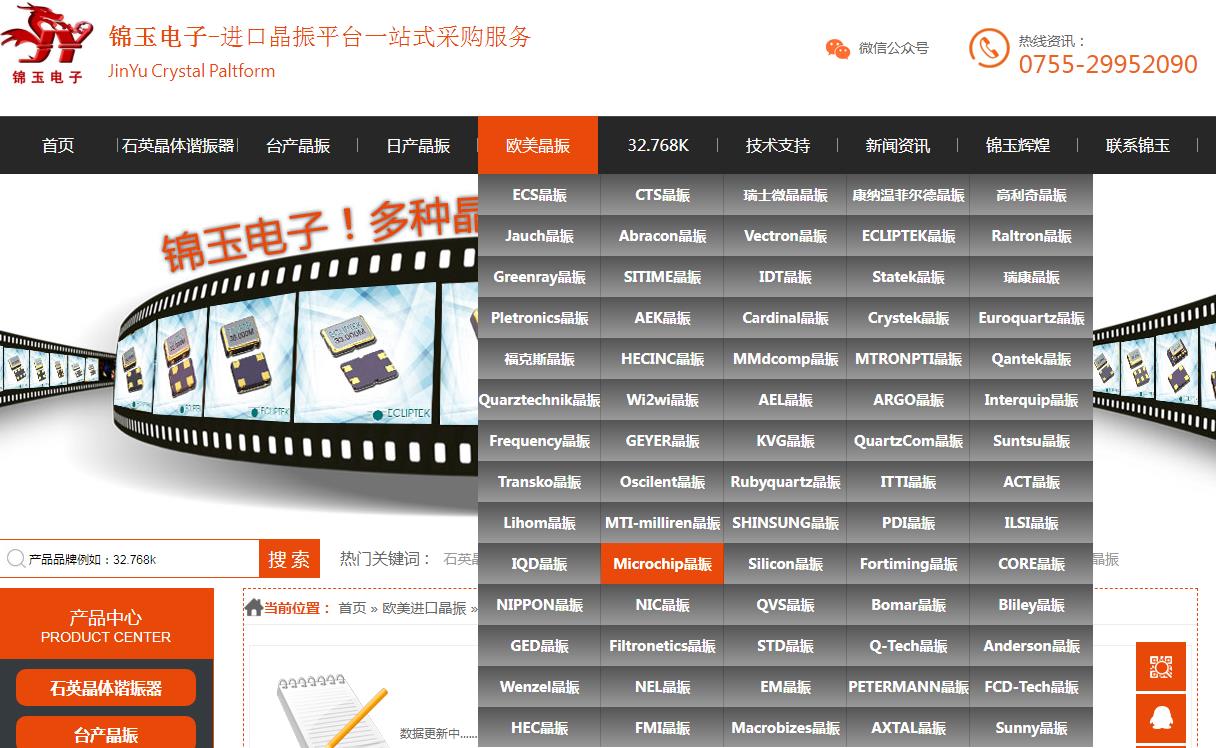
Task: Open the WeChat public account icon
Action: point(838,49)
